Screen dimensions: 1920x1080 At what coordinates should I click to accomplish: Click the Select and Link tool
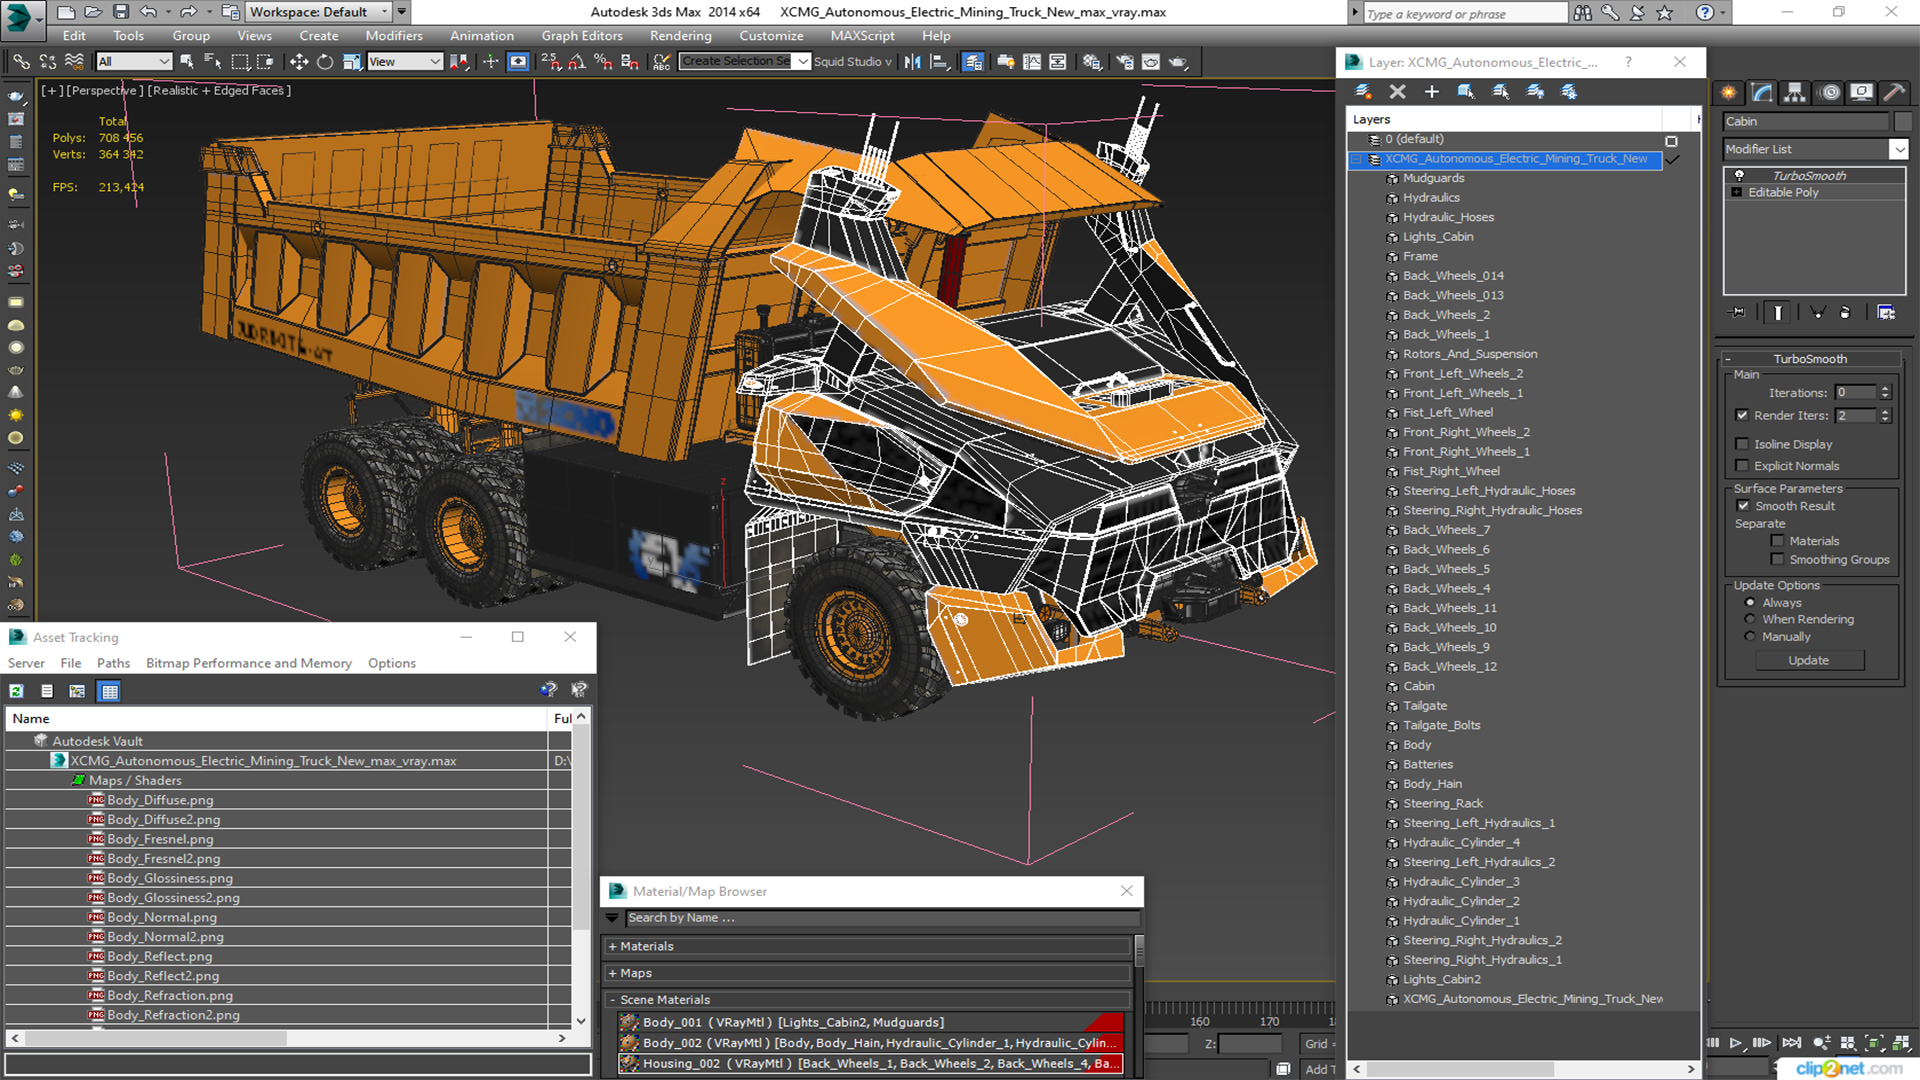click(x=21, y=62)
